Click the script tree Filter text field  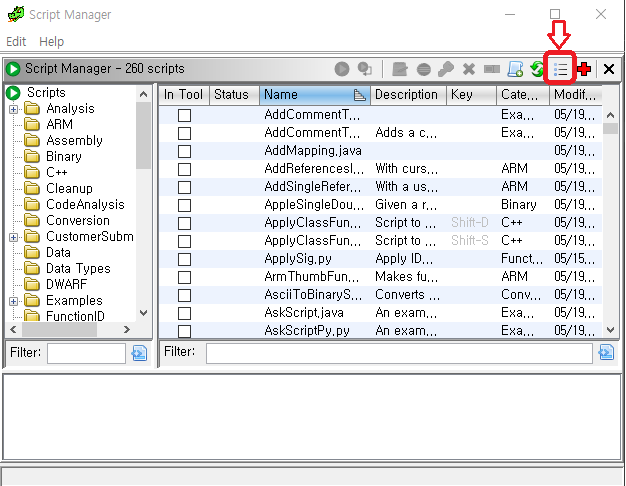point(86,353)
